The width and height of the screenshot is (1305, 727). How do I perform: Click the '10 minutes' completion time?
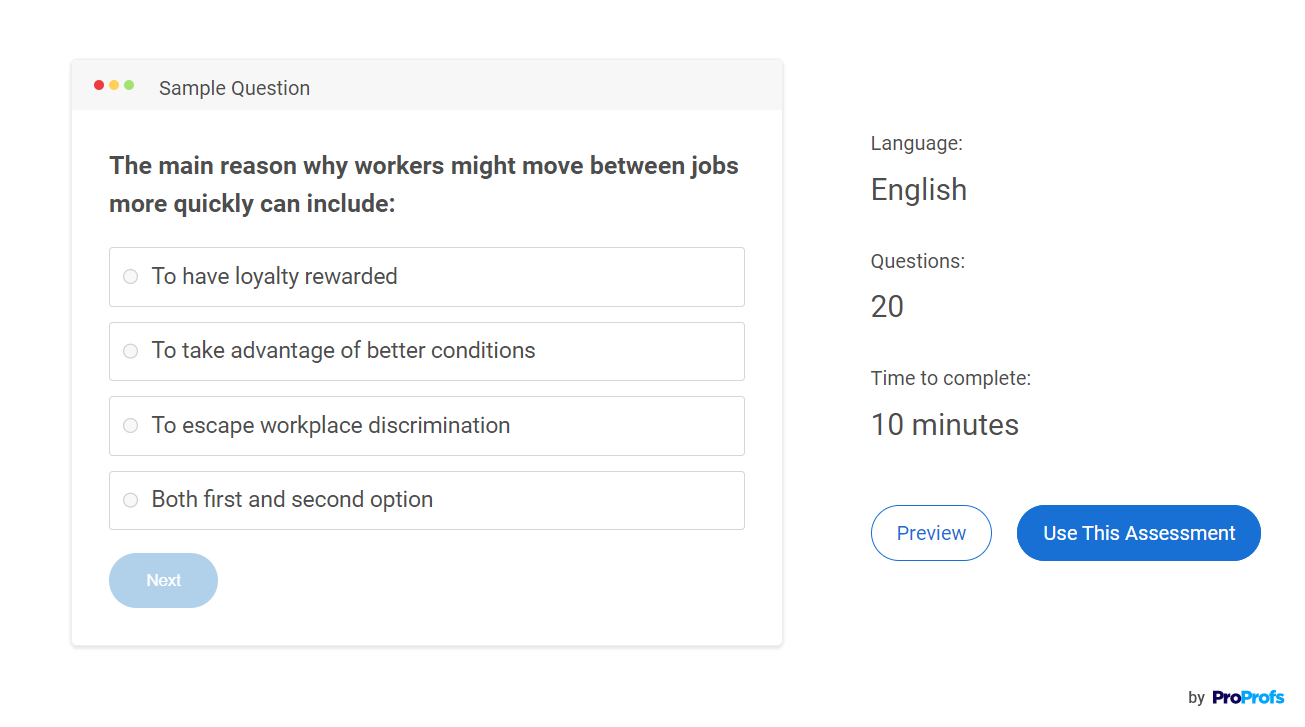point(944,425)
